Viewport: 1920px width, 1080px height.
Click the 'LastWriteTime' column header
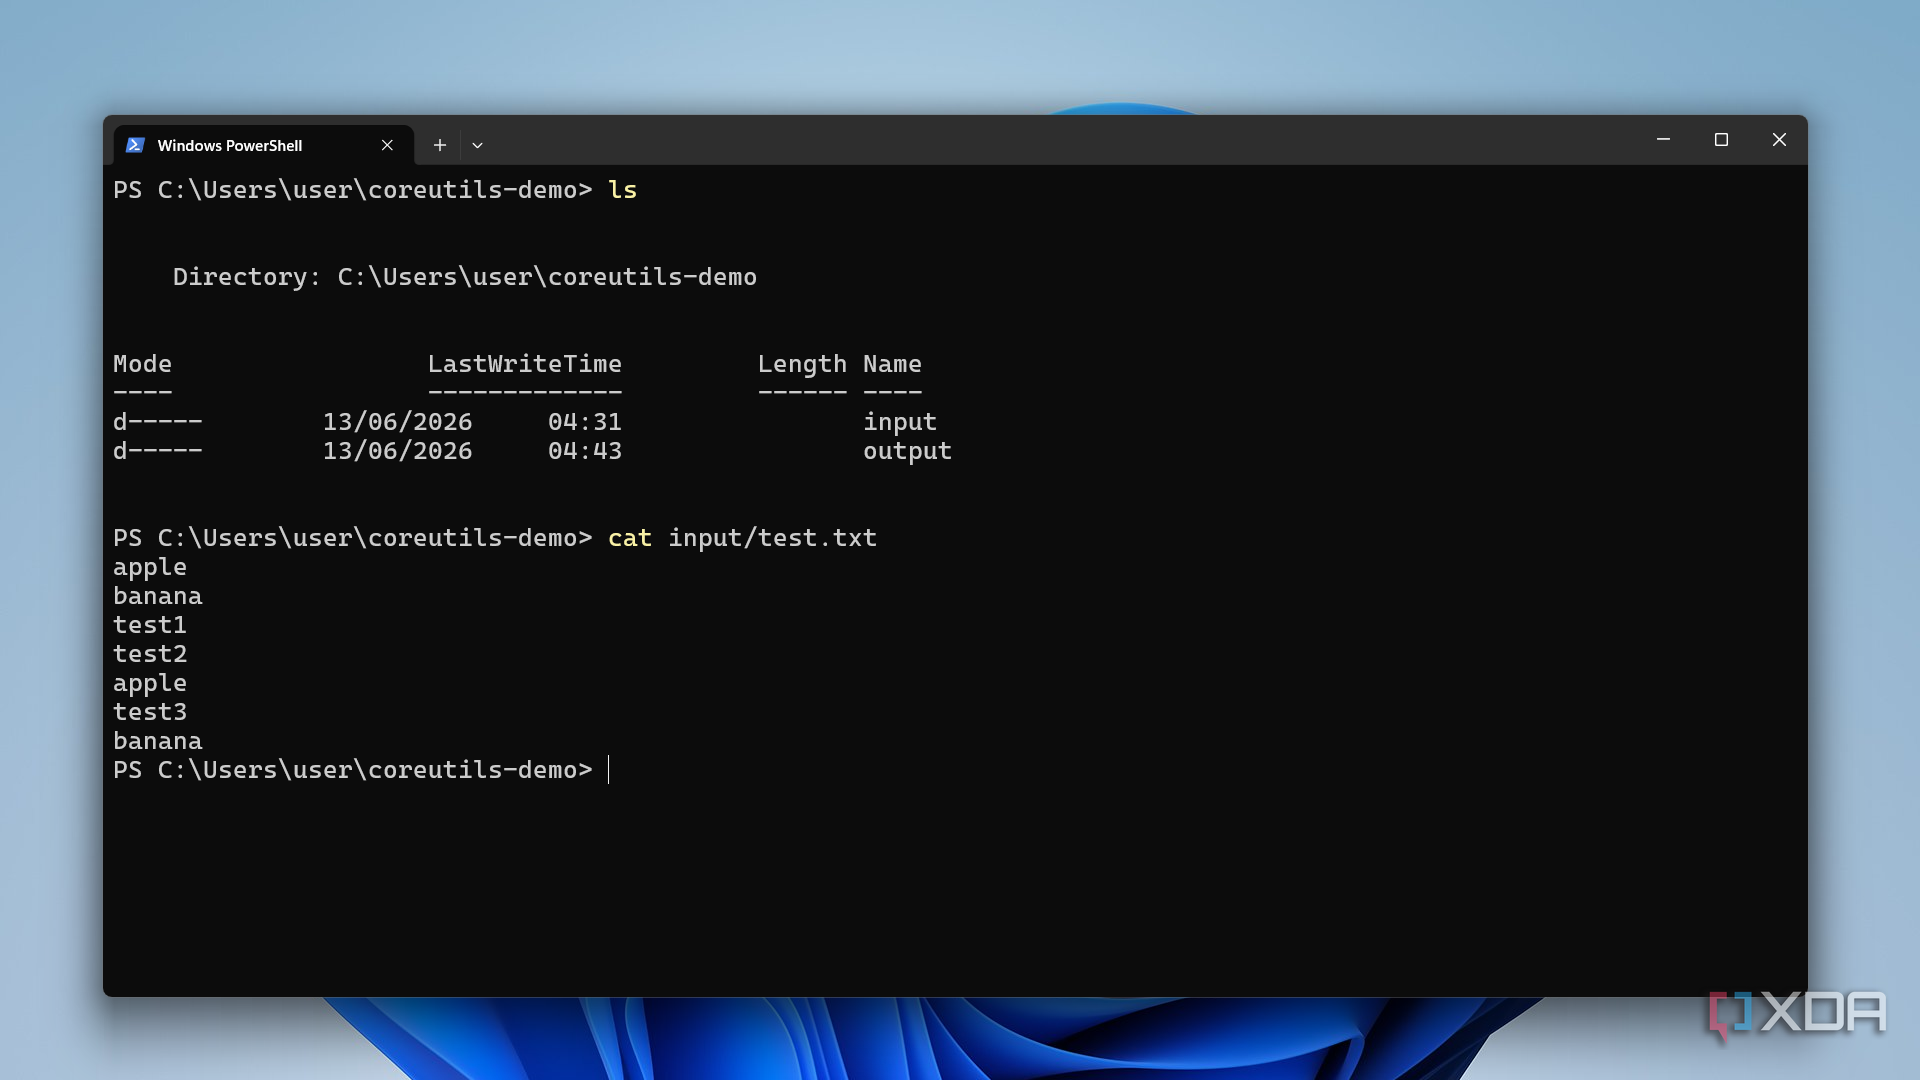[x=525, y=364]
